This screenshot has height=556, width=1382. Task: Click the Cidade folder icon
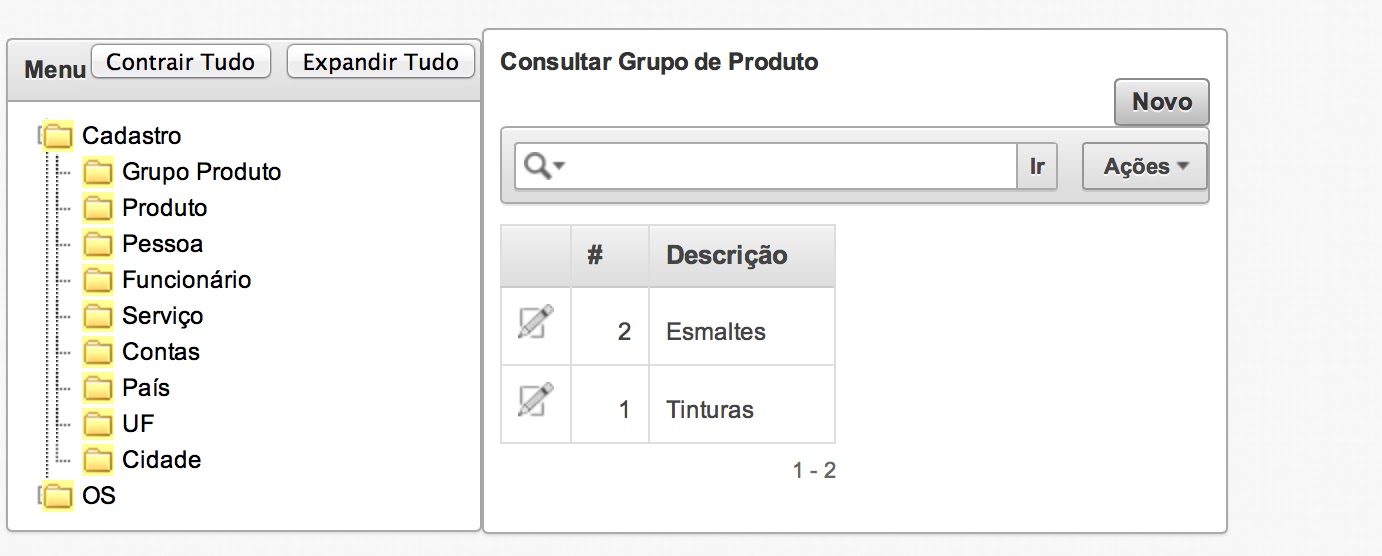click(x=97, y=460)
